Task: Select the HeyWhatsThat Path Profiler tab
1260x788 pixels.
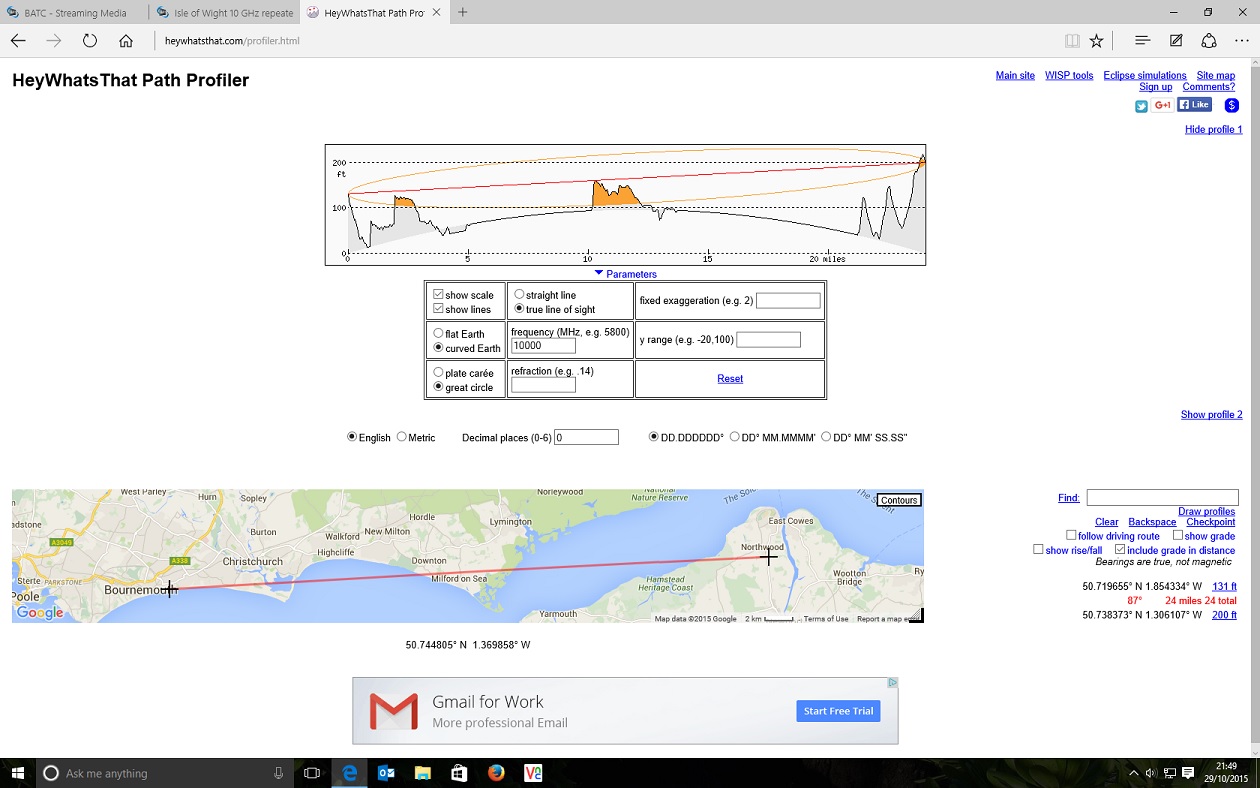Action: (373, 13)
